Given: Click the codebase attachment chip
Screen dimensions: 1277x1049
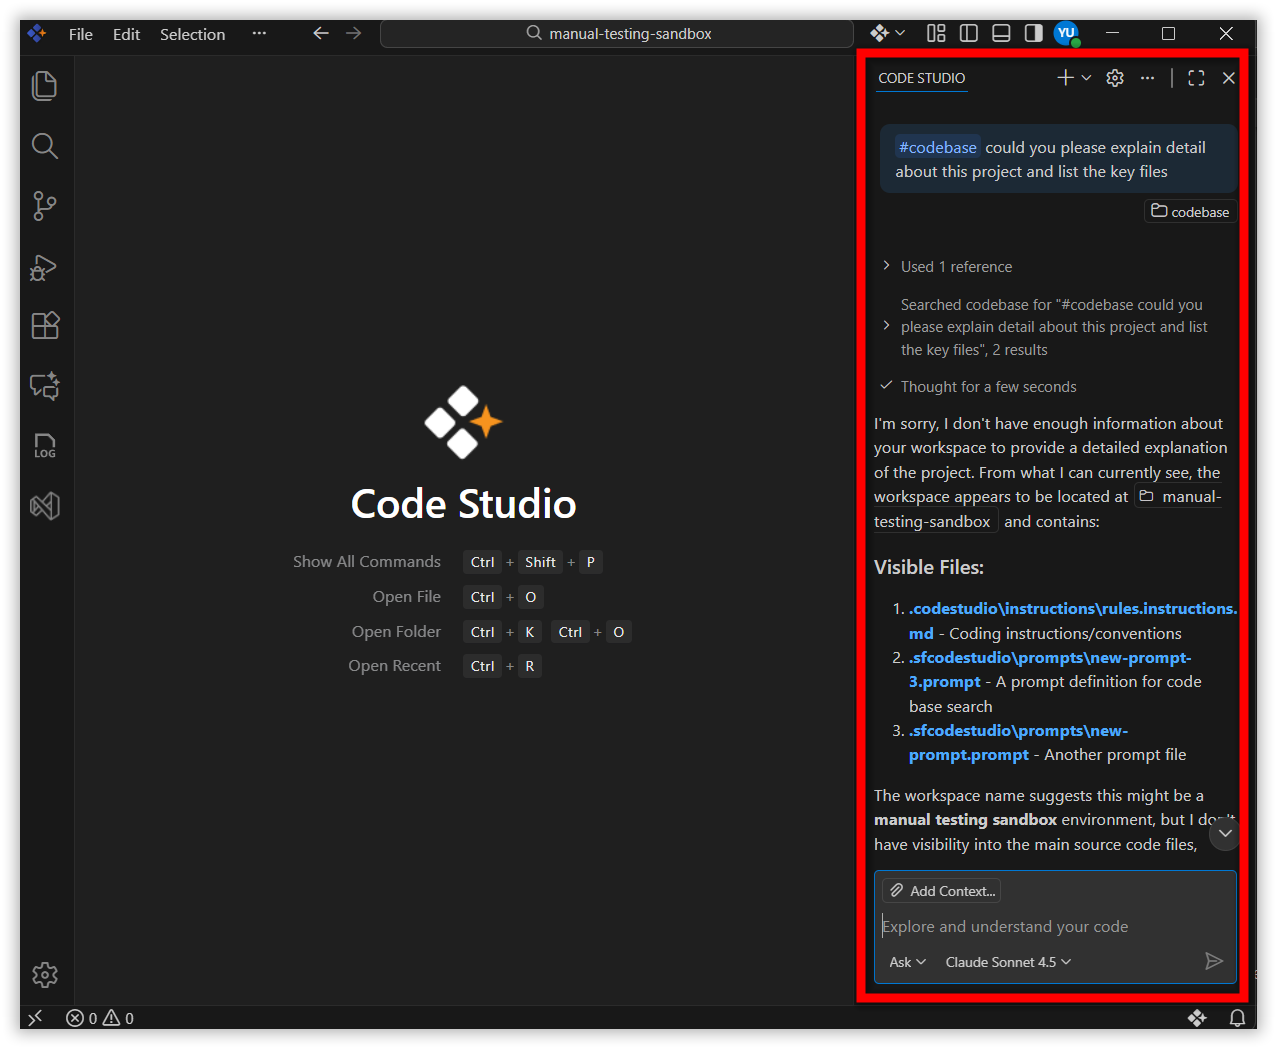Looking at the screenshot, I should coord(1190,211).
